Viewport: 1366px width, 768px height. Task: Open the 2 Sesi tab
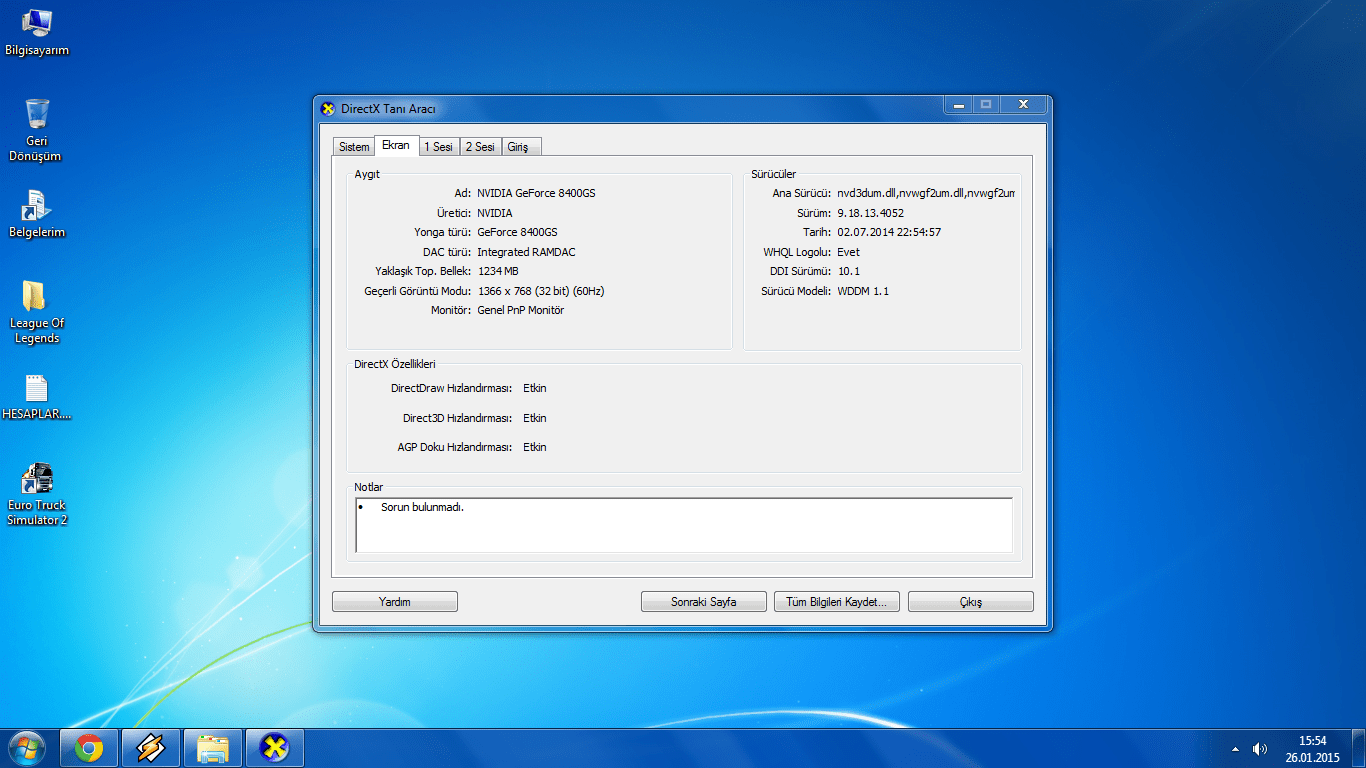coord(480,147)
